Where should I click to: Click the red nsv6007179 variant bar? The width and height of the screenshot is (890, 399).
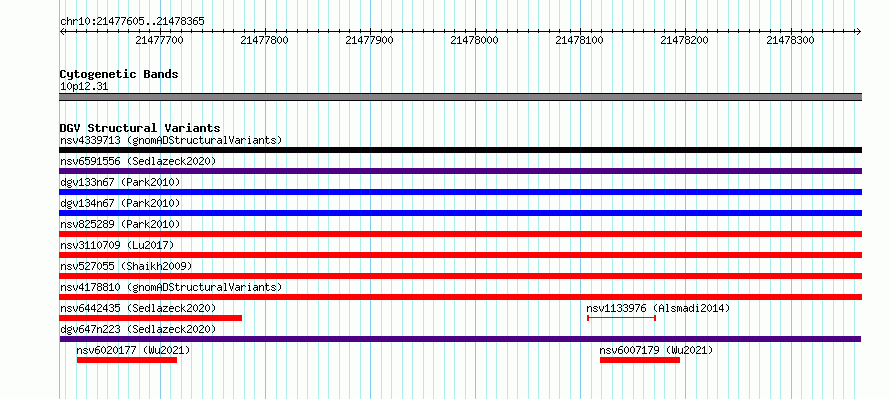pyautogui.click(x=640, y=360)
